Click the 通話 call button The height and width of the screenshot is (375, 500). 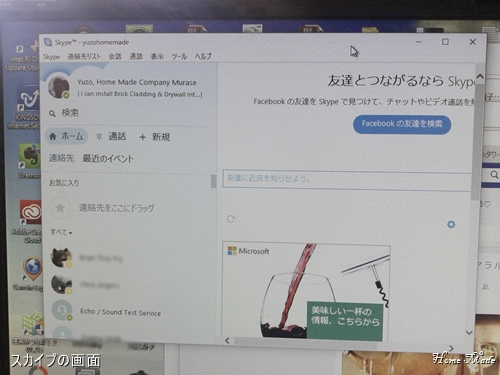pos(112,136)
